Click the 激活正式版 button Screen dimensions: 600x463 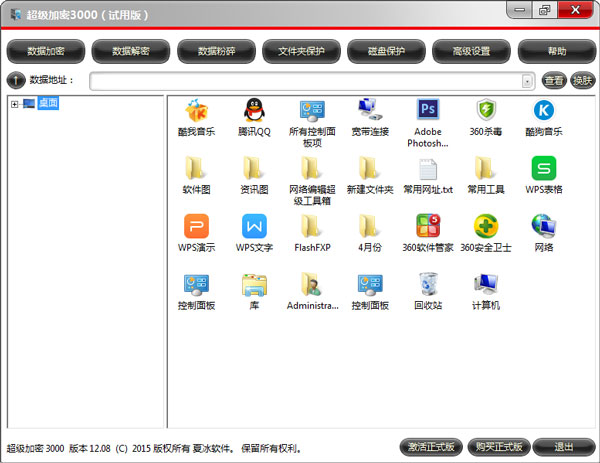point(431,447)
